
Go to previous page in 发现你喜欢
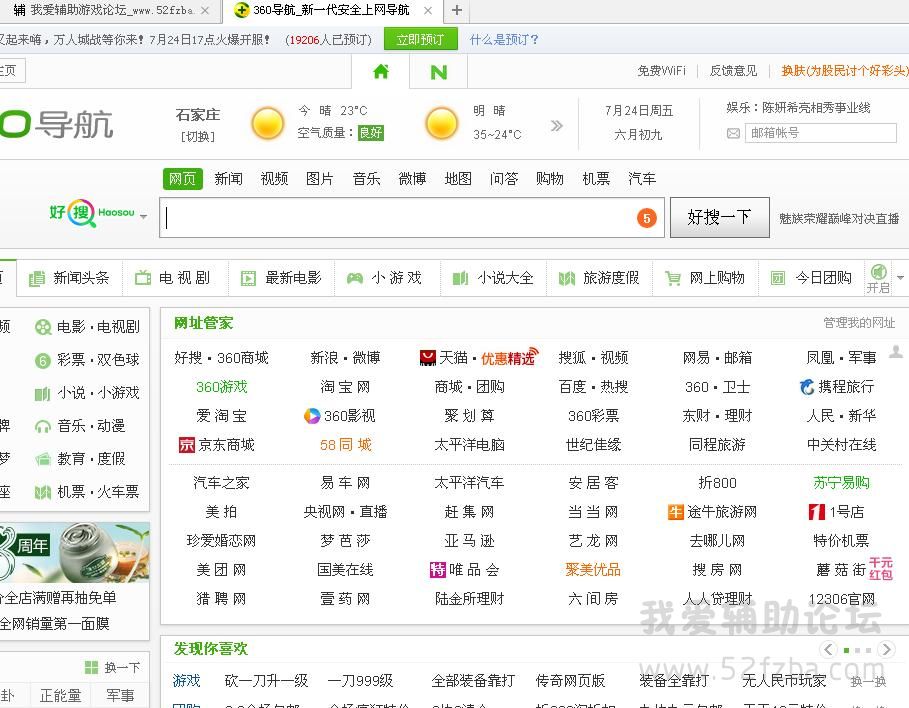[x=828, y=649]
